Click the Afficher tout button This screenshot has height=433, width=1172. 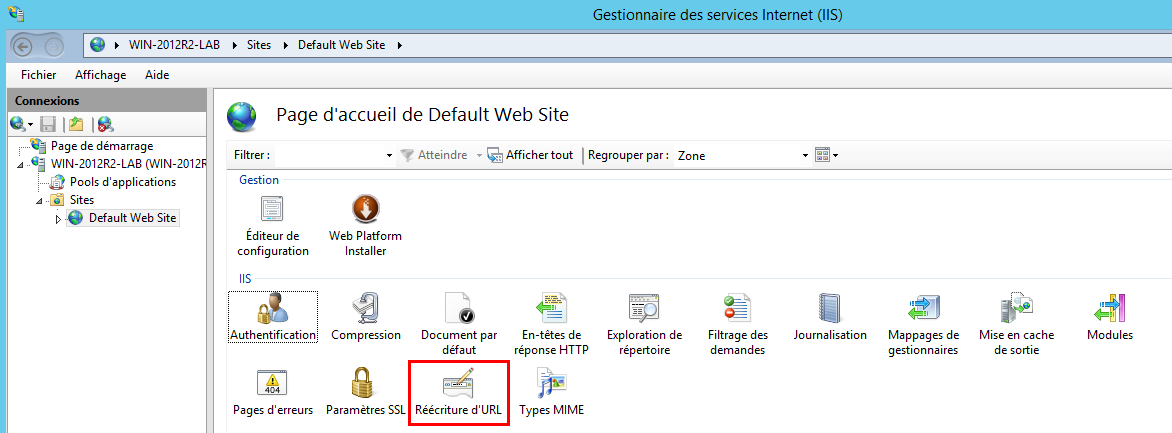tap(531, 156)
